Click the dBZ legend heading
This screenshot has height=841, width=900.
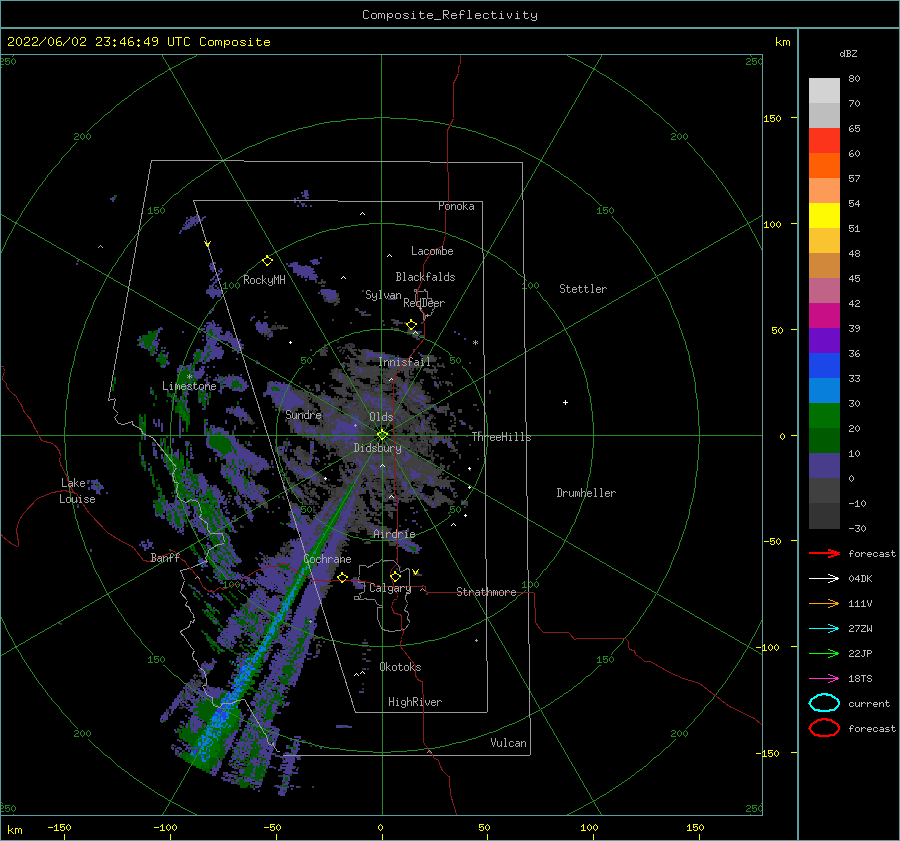[x=848, y=53]
